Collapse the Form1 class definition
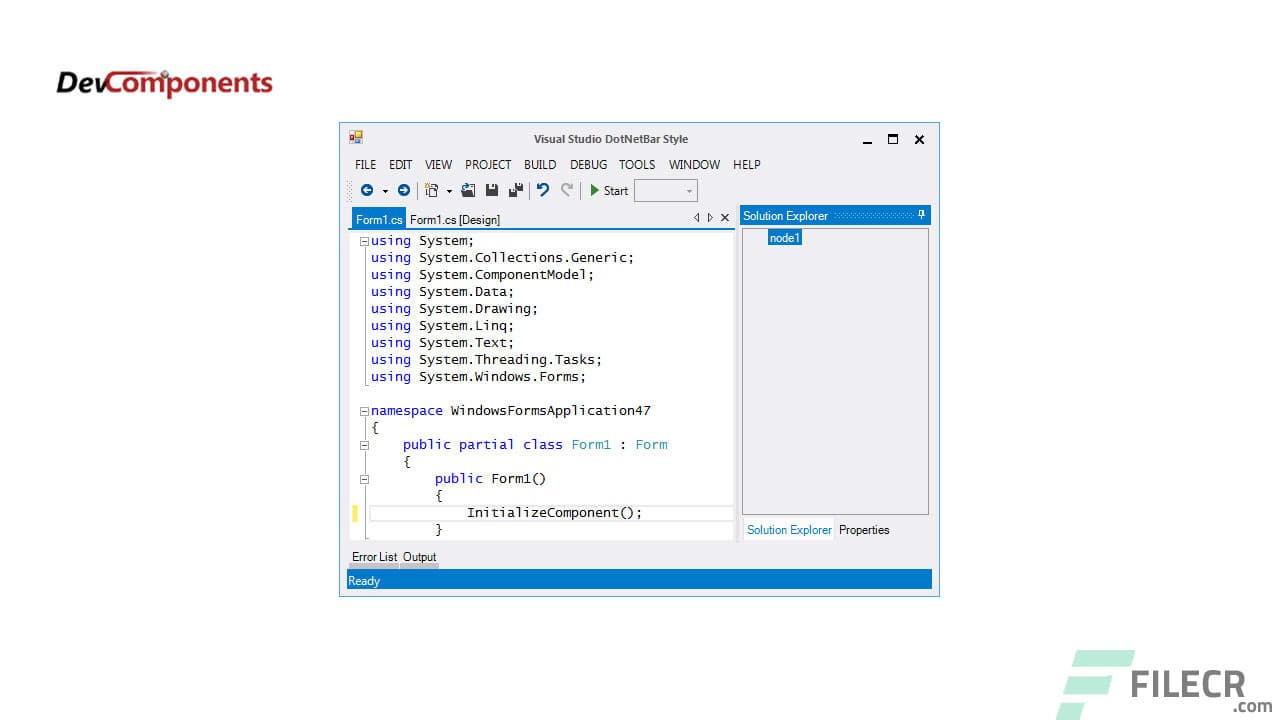Viewport: 1280px width, 720px height. coord(364,445)
